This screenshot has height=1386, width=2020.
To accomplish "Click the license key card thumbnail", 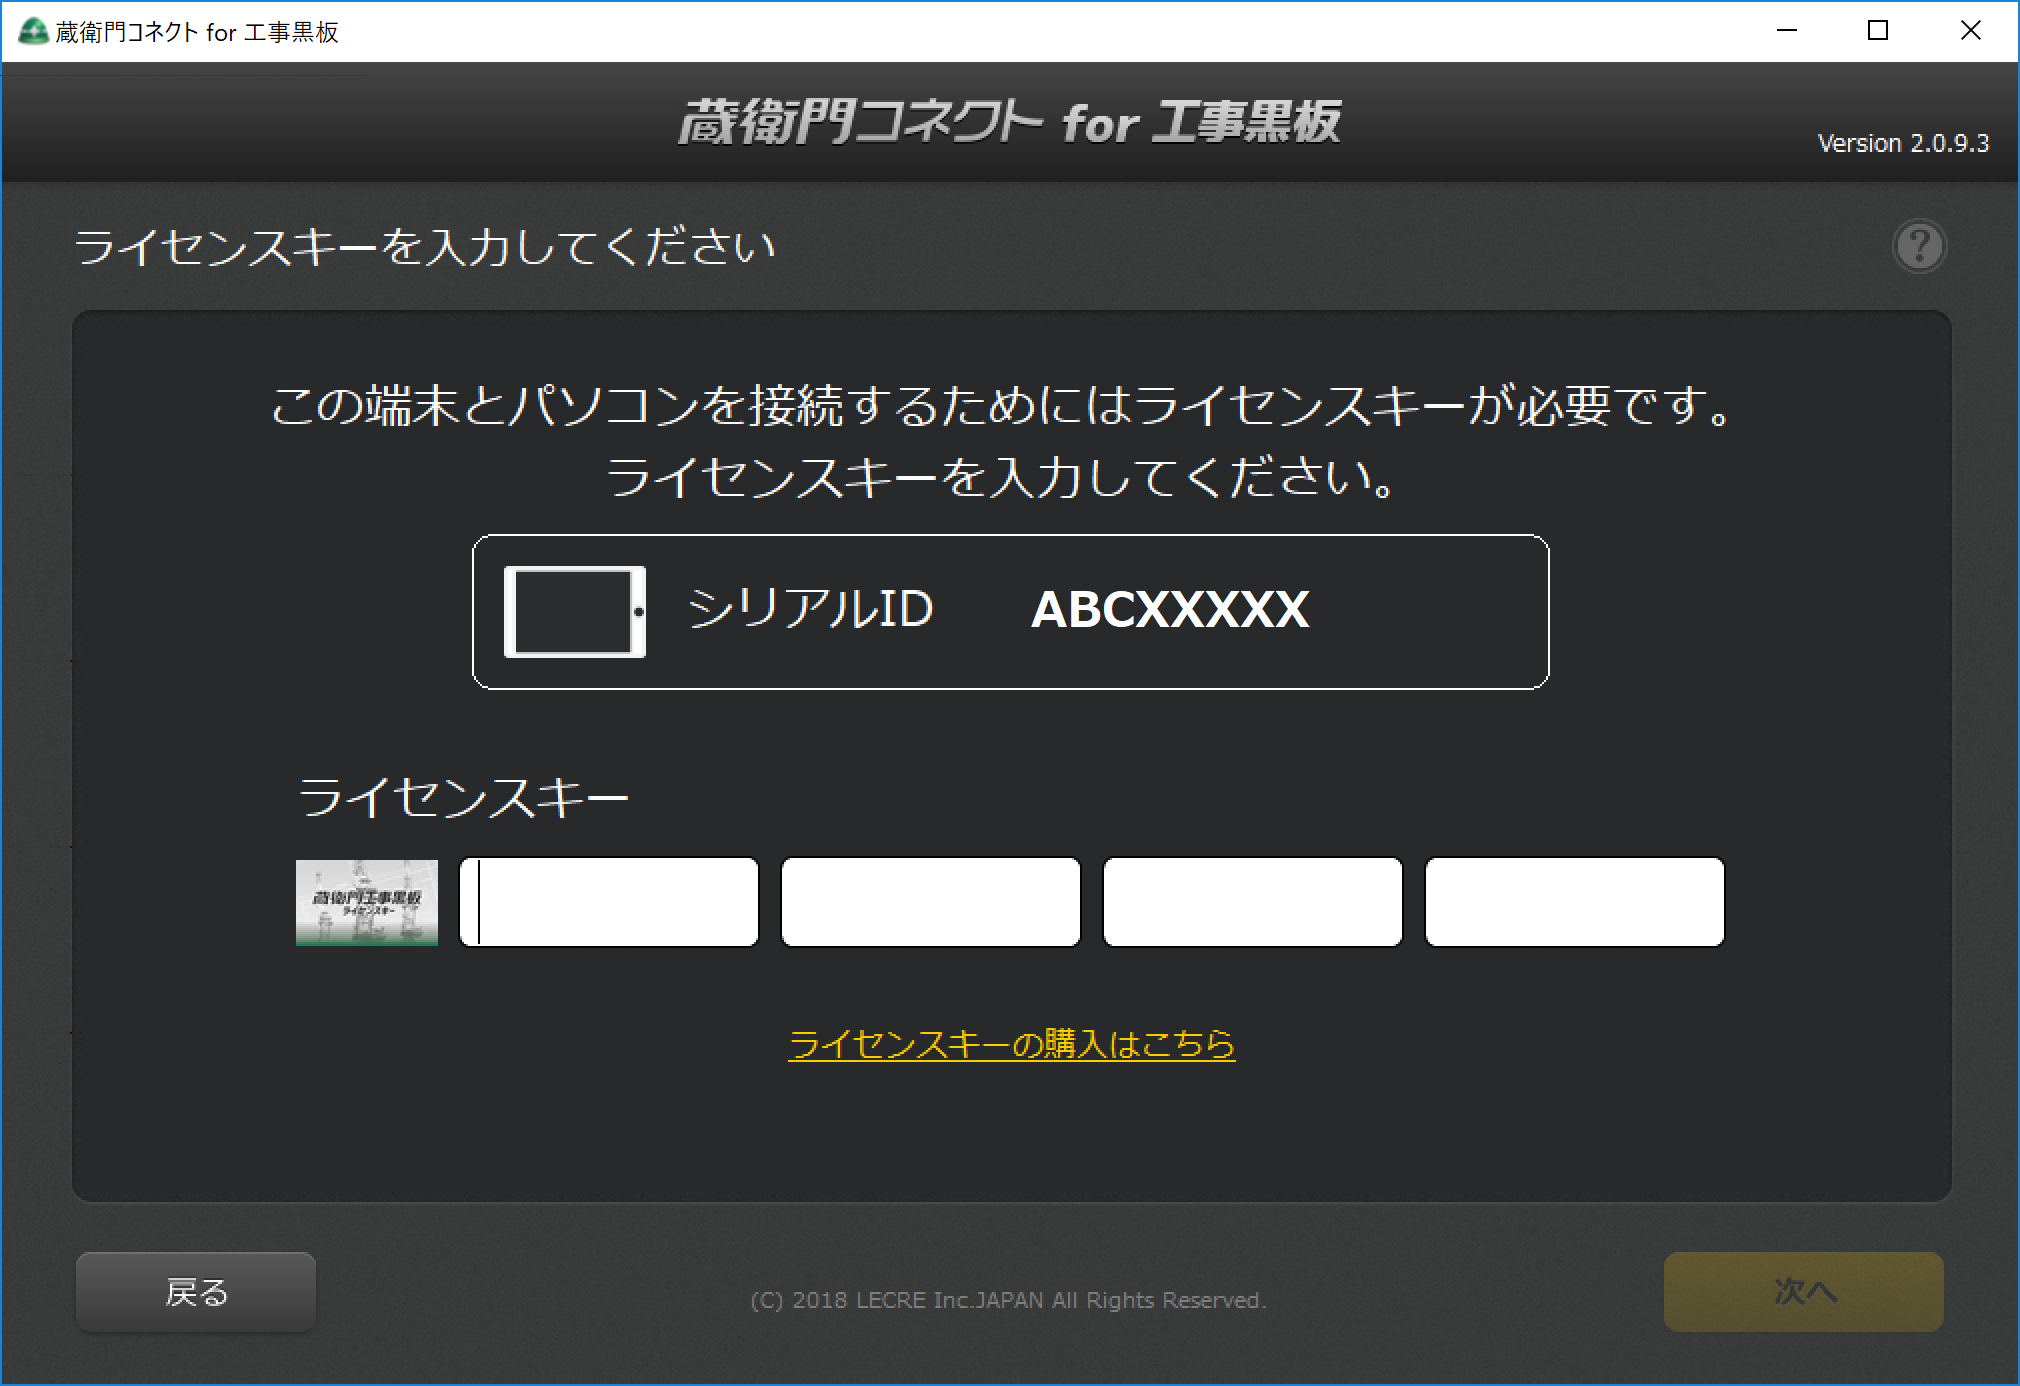I will click(367, 902).
